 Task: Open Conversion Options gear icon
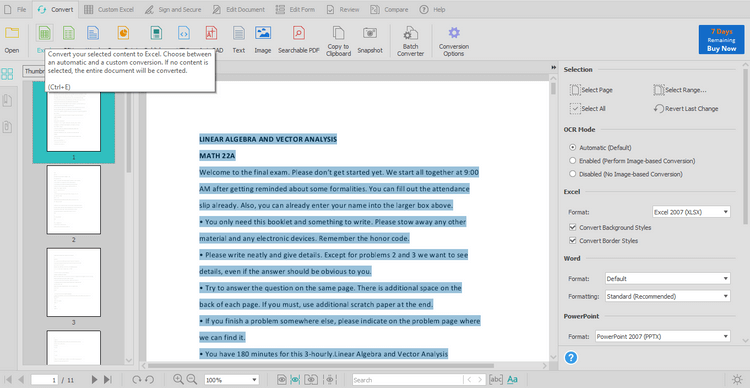(x=453, y=33)
